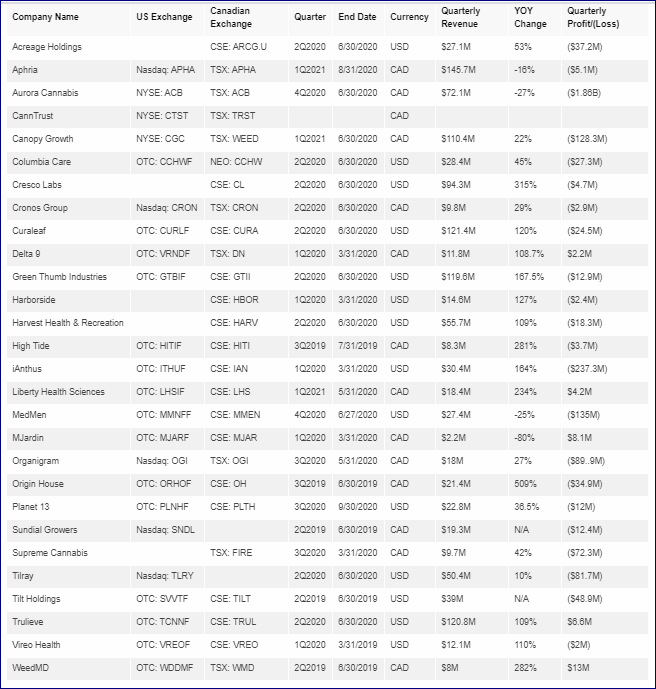Click Harvest Health & Recreation name cell
Screen dimensions: 656x689
pos(68,323)
